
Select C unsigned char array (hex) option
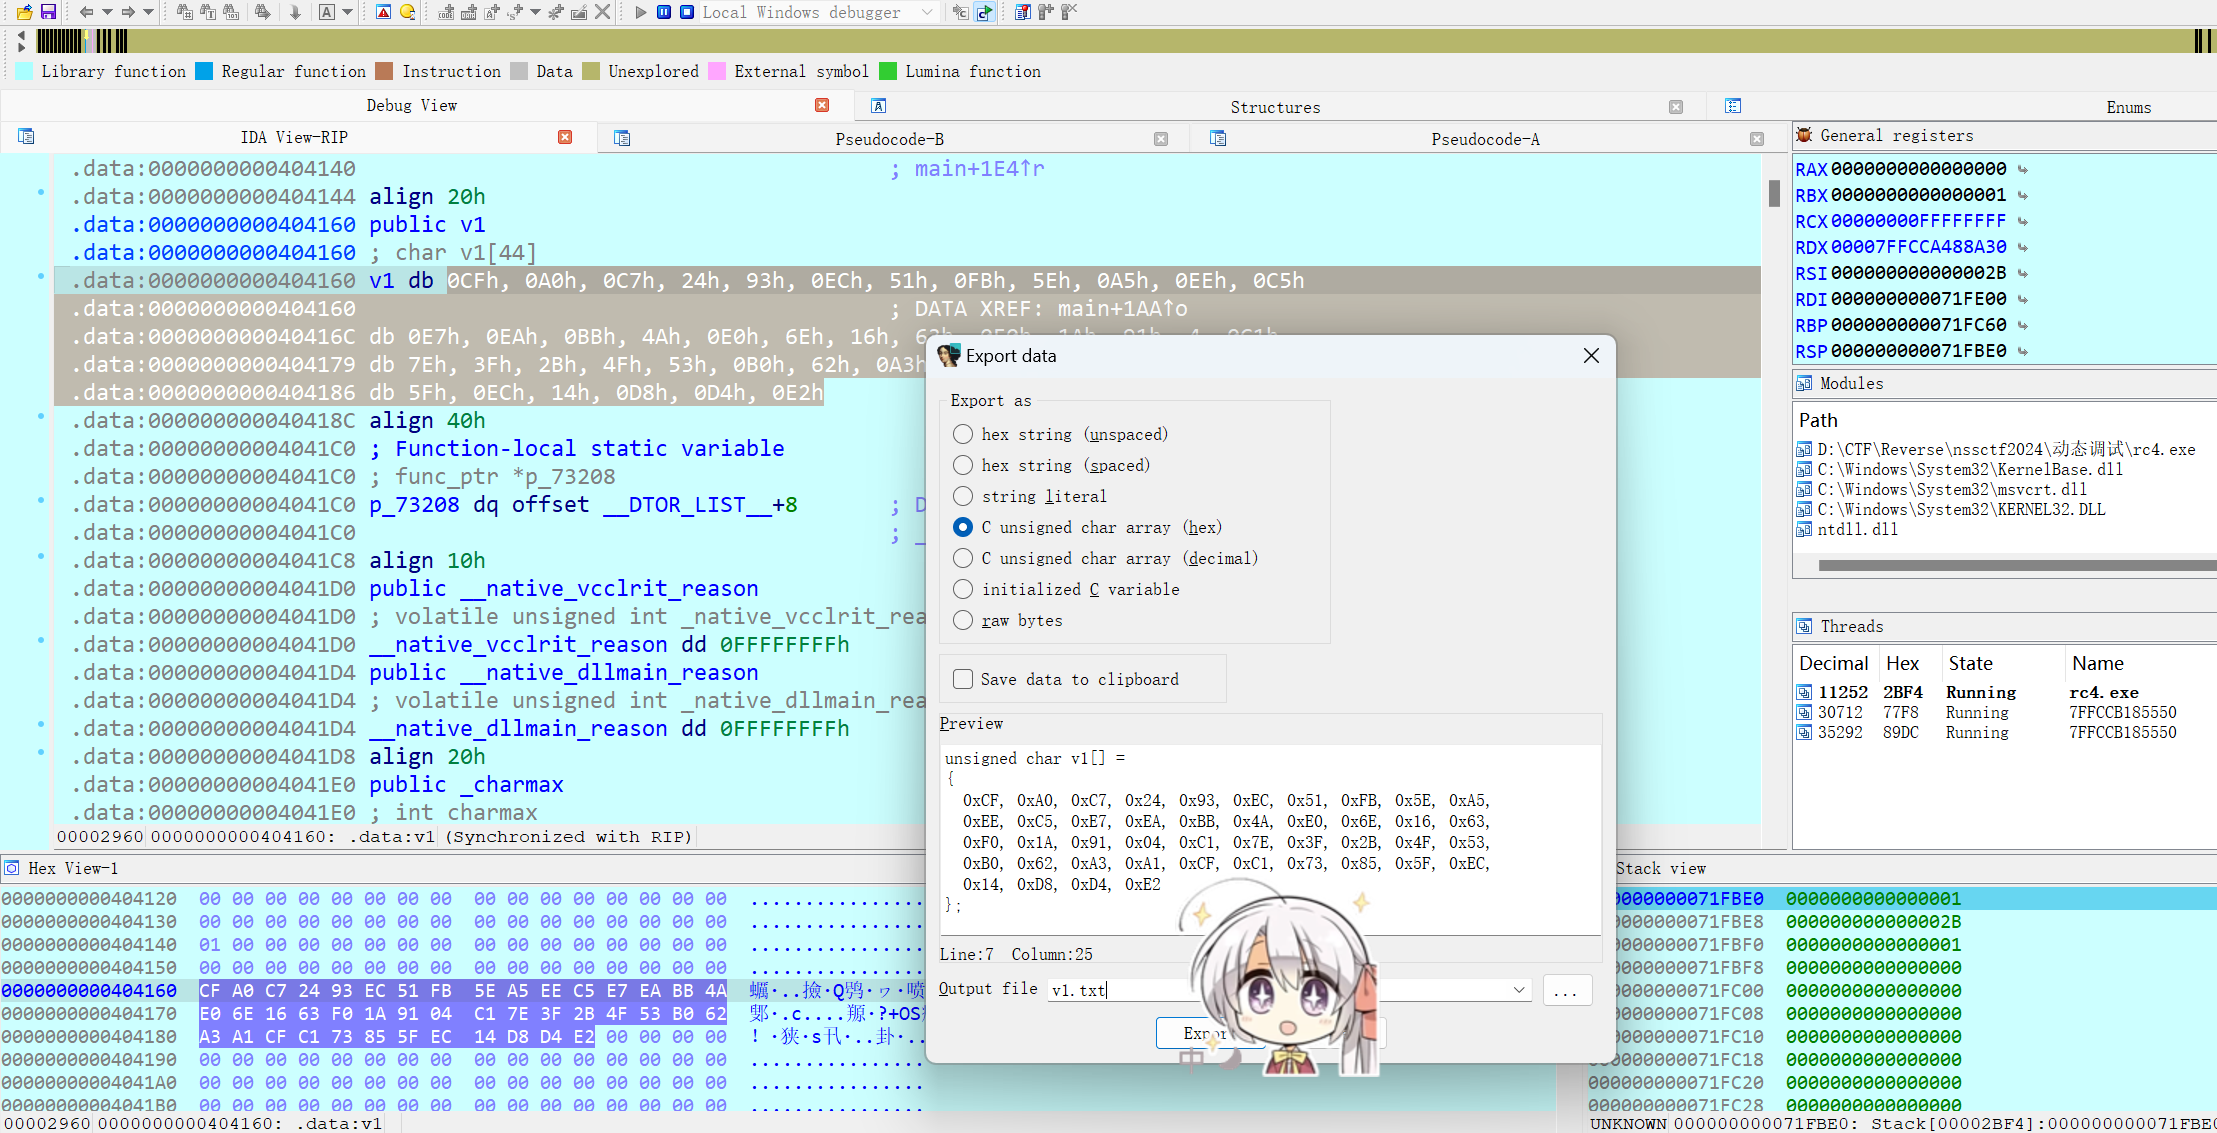(x=963, y=527)
